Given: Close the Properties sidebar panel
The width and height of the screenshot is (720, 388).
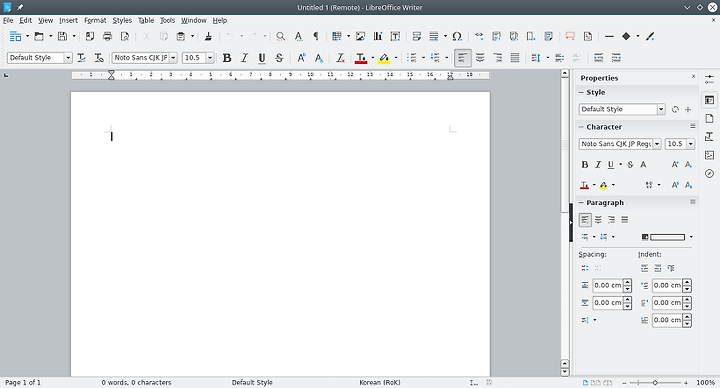Looking at the screenshot, I should point(693,77).
